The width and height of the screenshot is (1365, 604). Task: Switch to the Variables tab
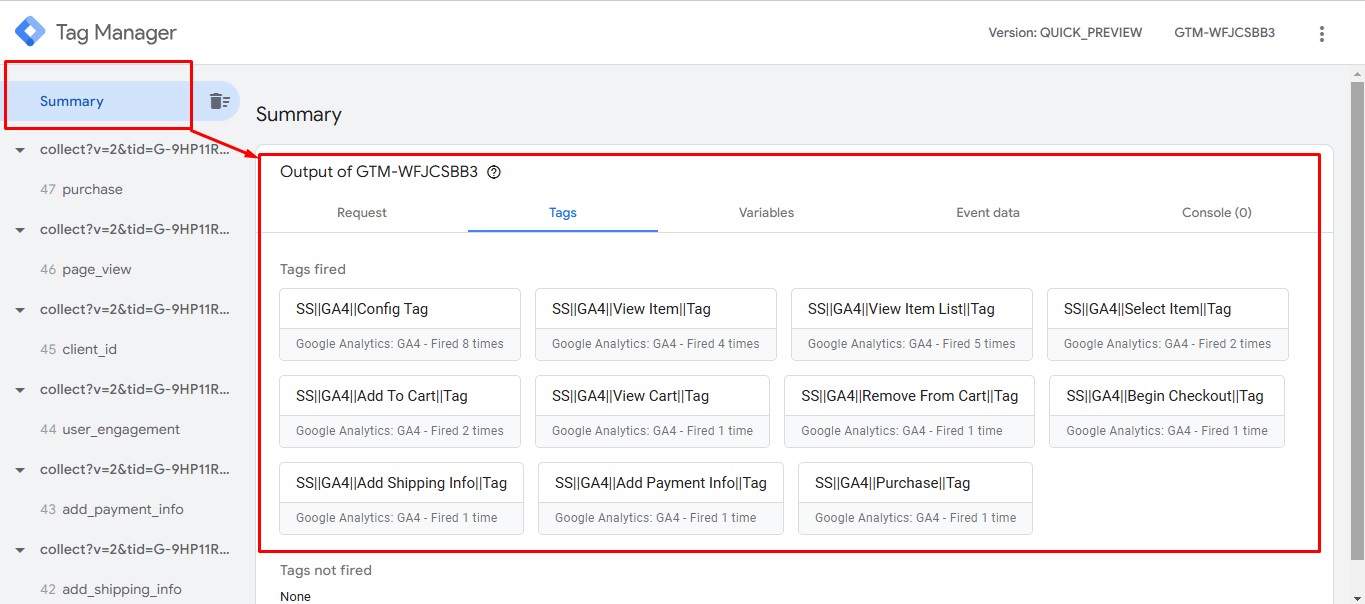coord(766,212)
